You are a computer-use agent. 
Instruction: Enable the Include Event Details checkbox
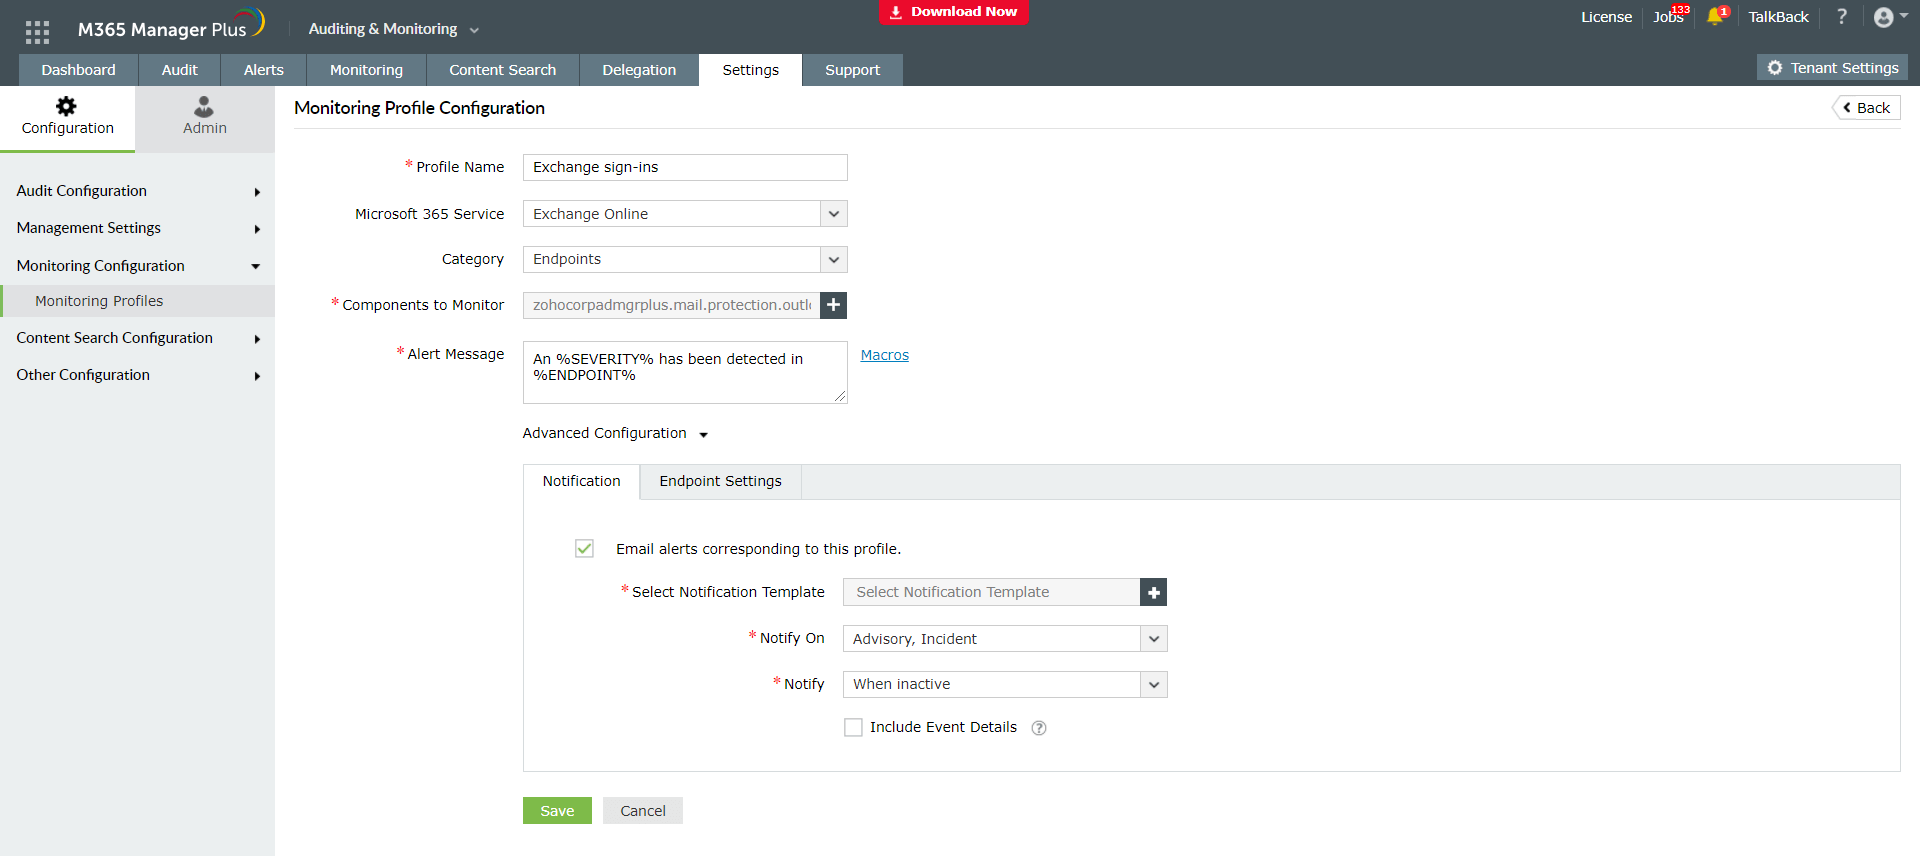click(x=853, y=727)
